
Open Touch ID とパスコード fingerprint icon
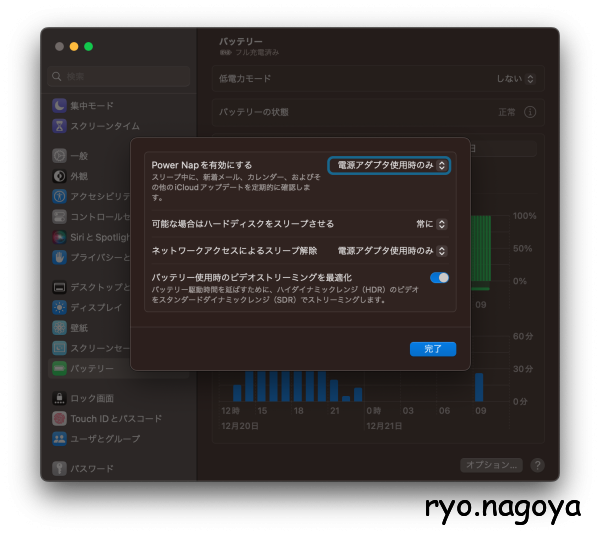point(60,418)
